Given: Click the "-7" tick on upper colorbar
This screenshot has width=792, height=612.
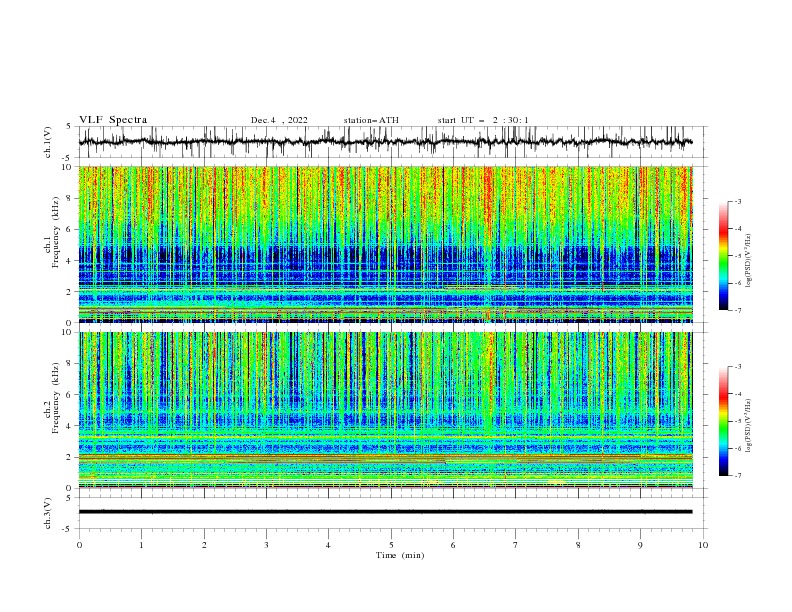Looking at the screenshot, I should (738, 310).
